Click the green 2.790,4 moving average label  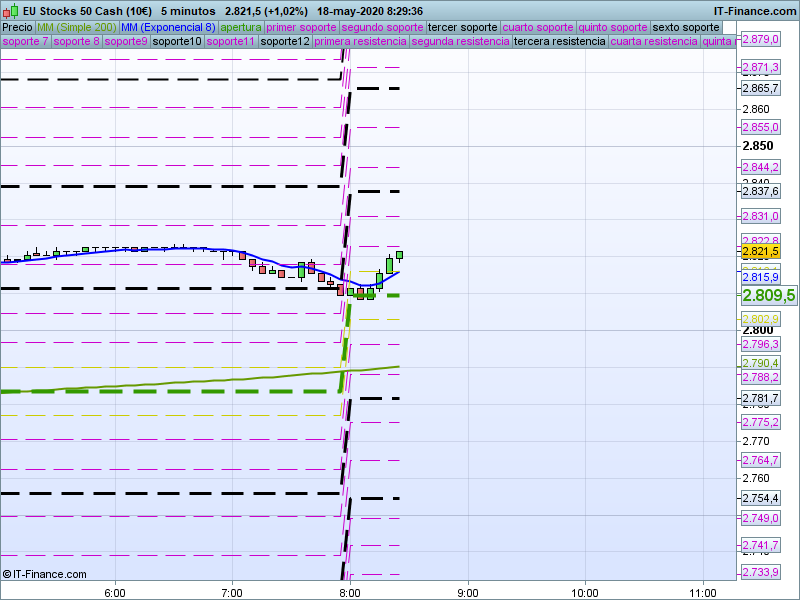point(761,363)
